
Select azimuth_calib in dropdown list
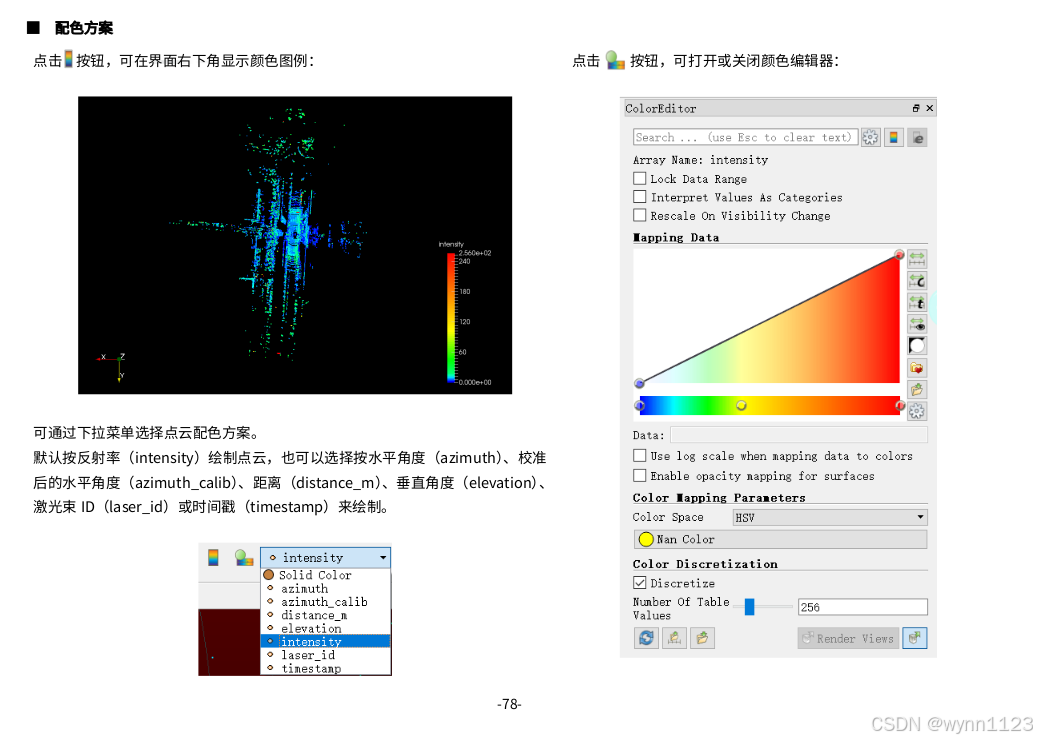324,602
